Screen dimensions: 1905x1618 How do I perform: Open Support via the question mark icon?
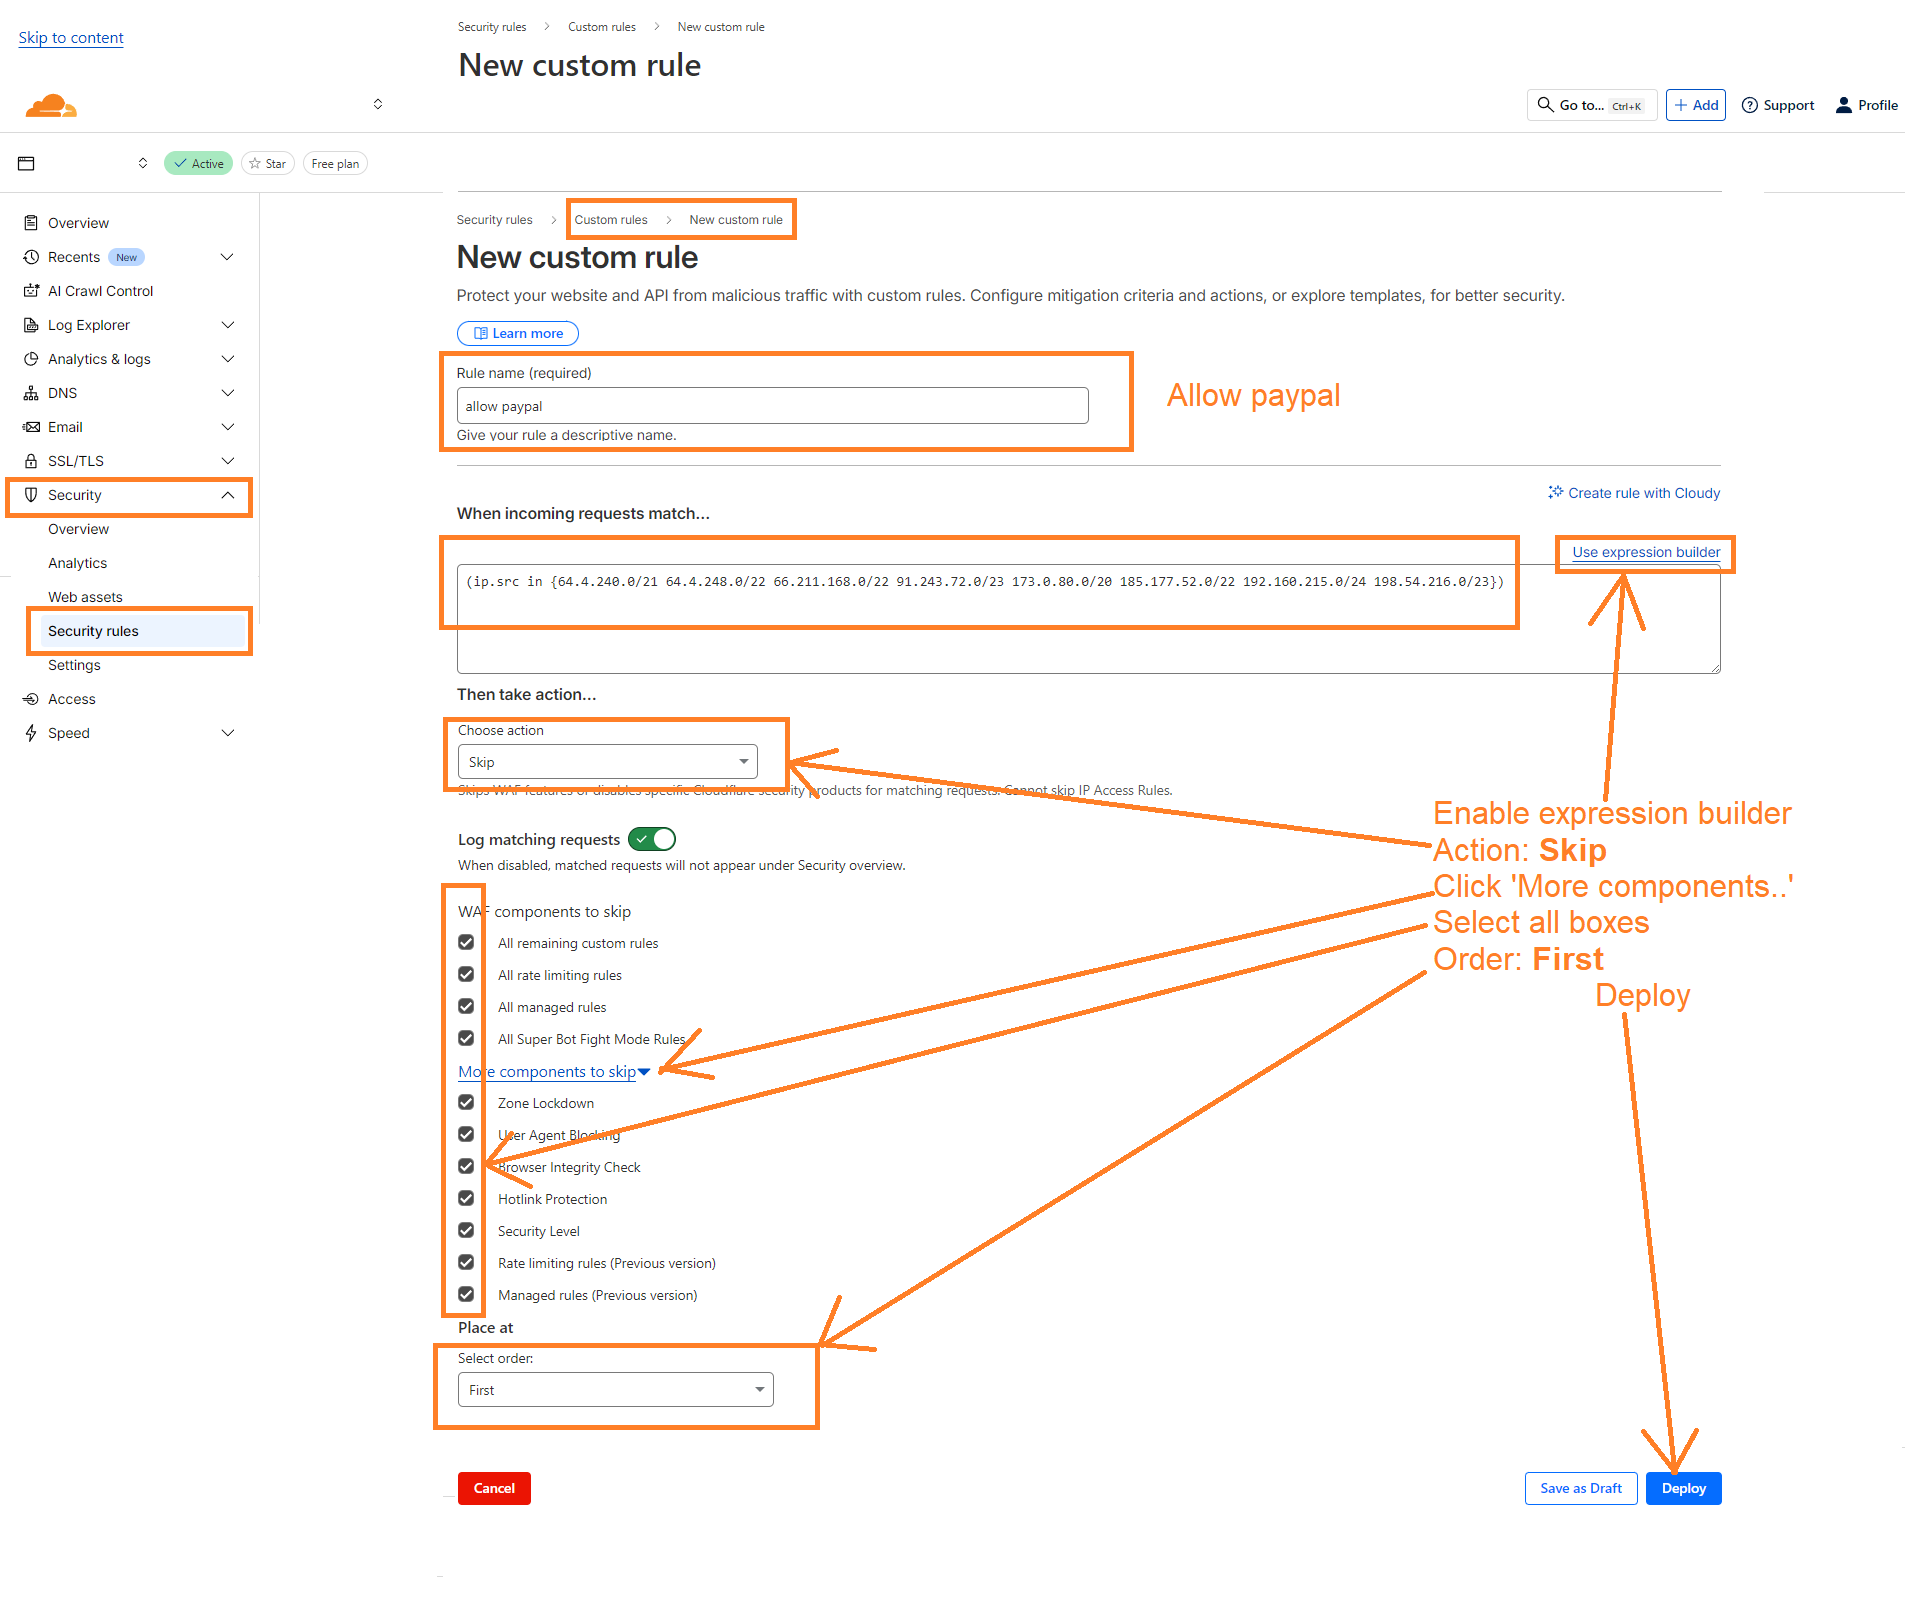[x=1749, y=105]
